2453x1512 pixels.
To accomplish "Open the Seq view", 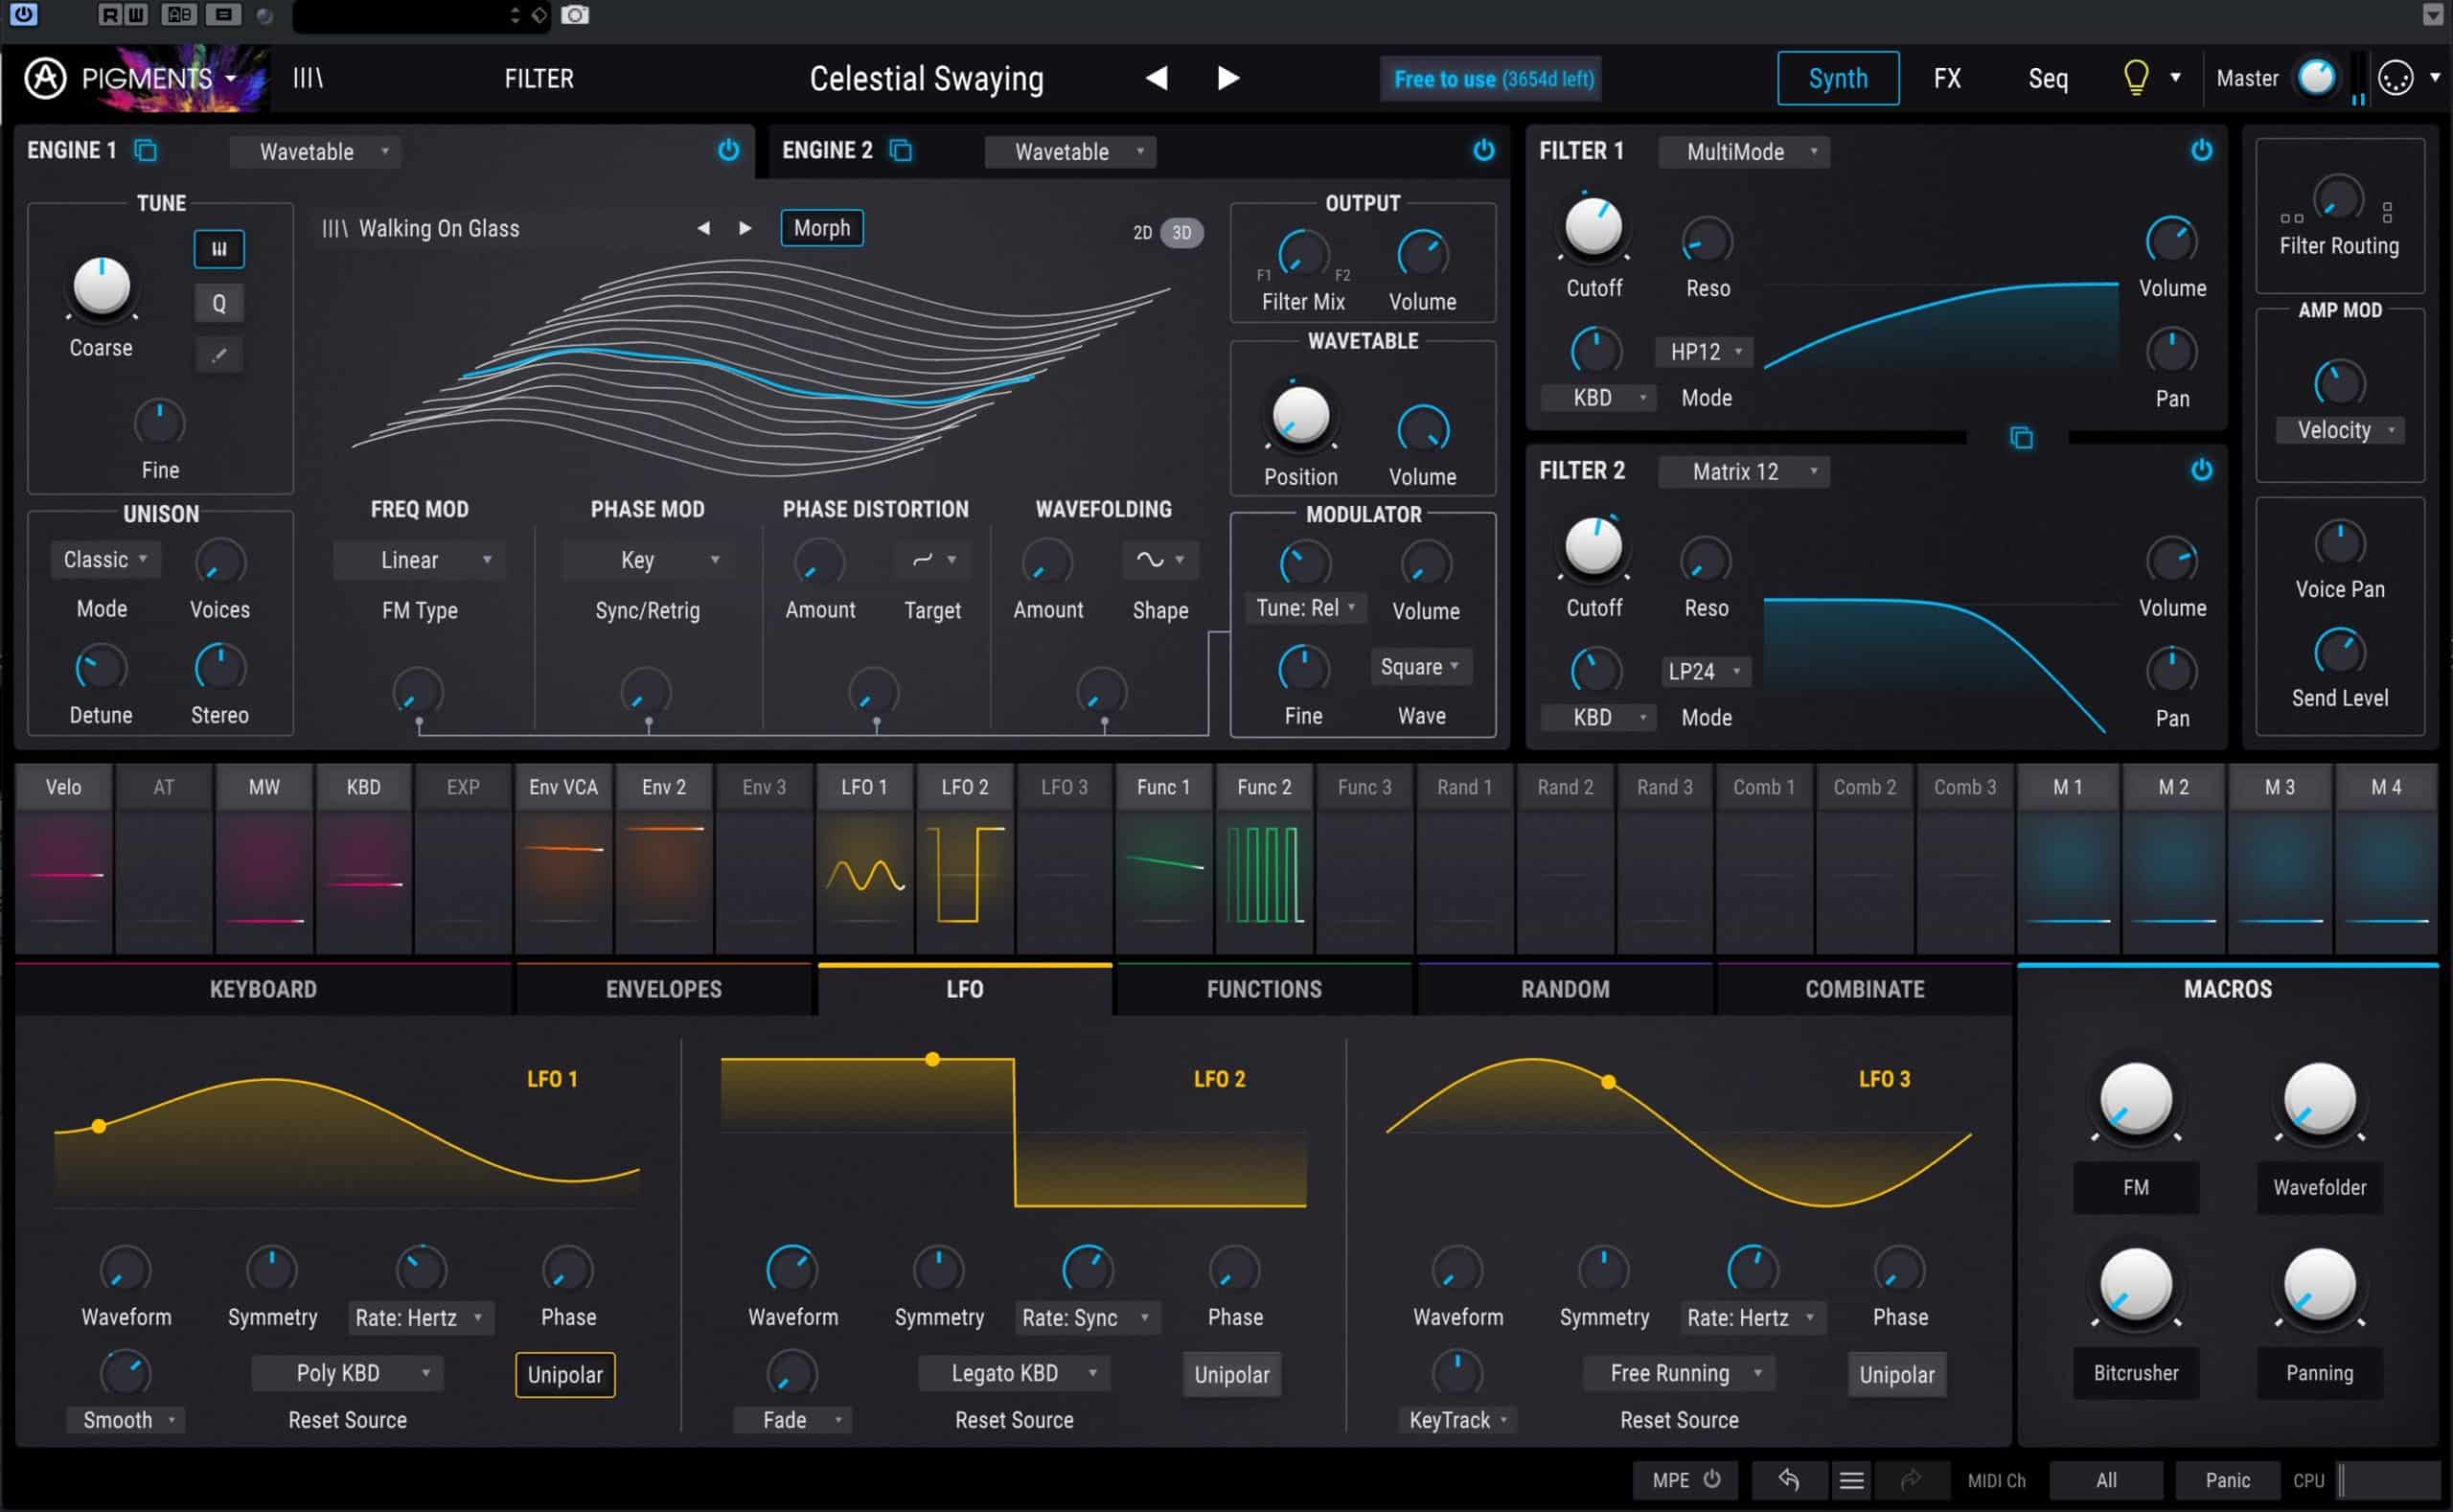I will (2048, 78).
